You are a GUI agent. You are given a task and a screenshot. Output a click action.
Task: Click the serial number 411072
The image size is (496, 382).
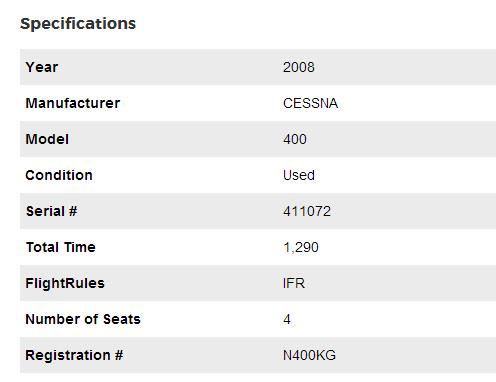(307, 211)
